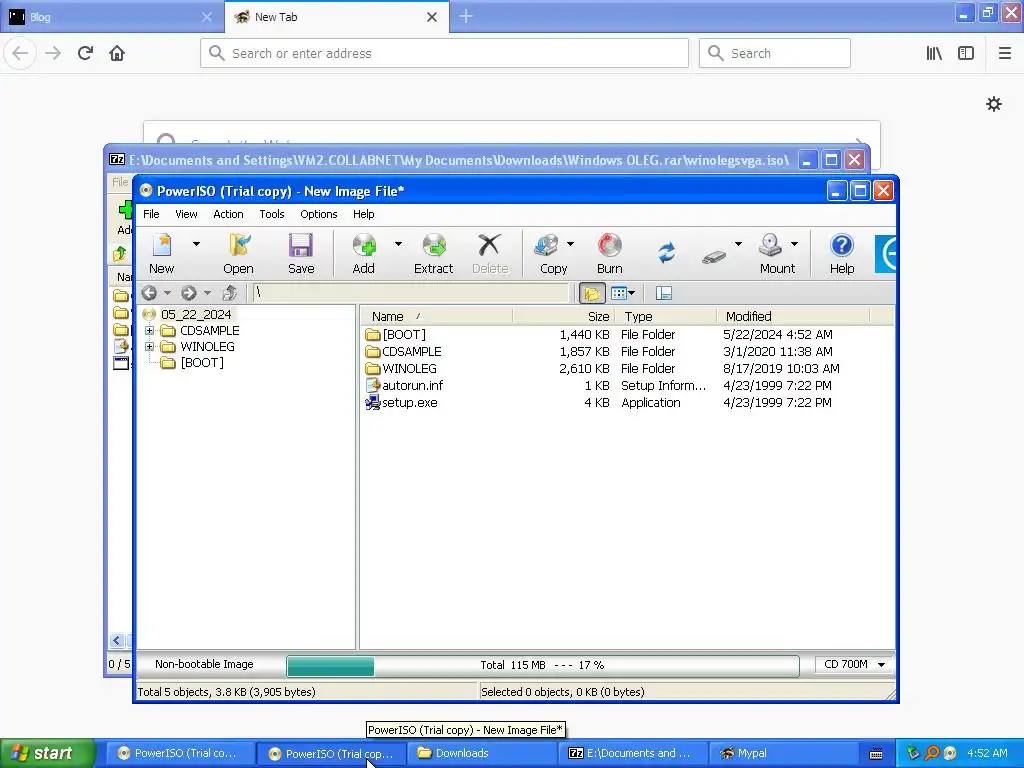Toggle the browser sidebar icon
Viewport: 1024px width, 768px height.
tap(966, 53)
